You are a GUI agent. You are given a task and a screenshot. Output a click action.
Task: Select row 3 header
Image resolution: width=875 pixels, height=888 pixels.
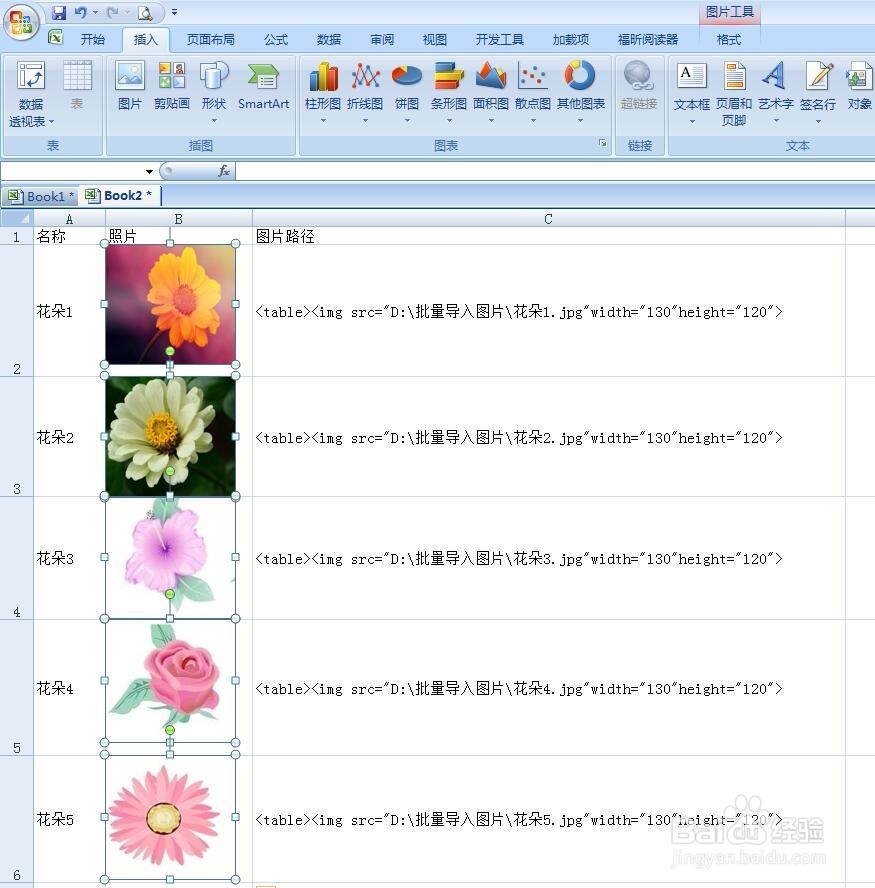tap(17, 437)
